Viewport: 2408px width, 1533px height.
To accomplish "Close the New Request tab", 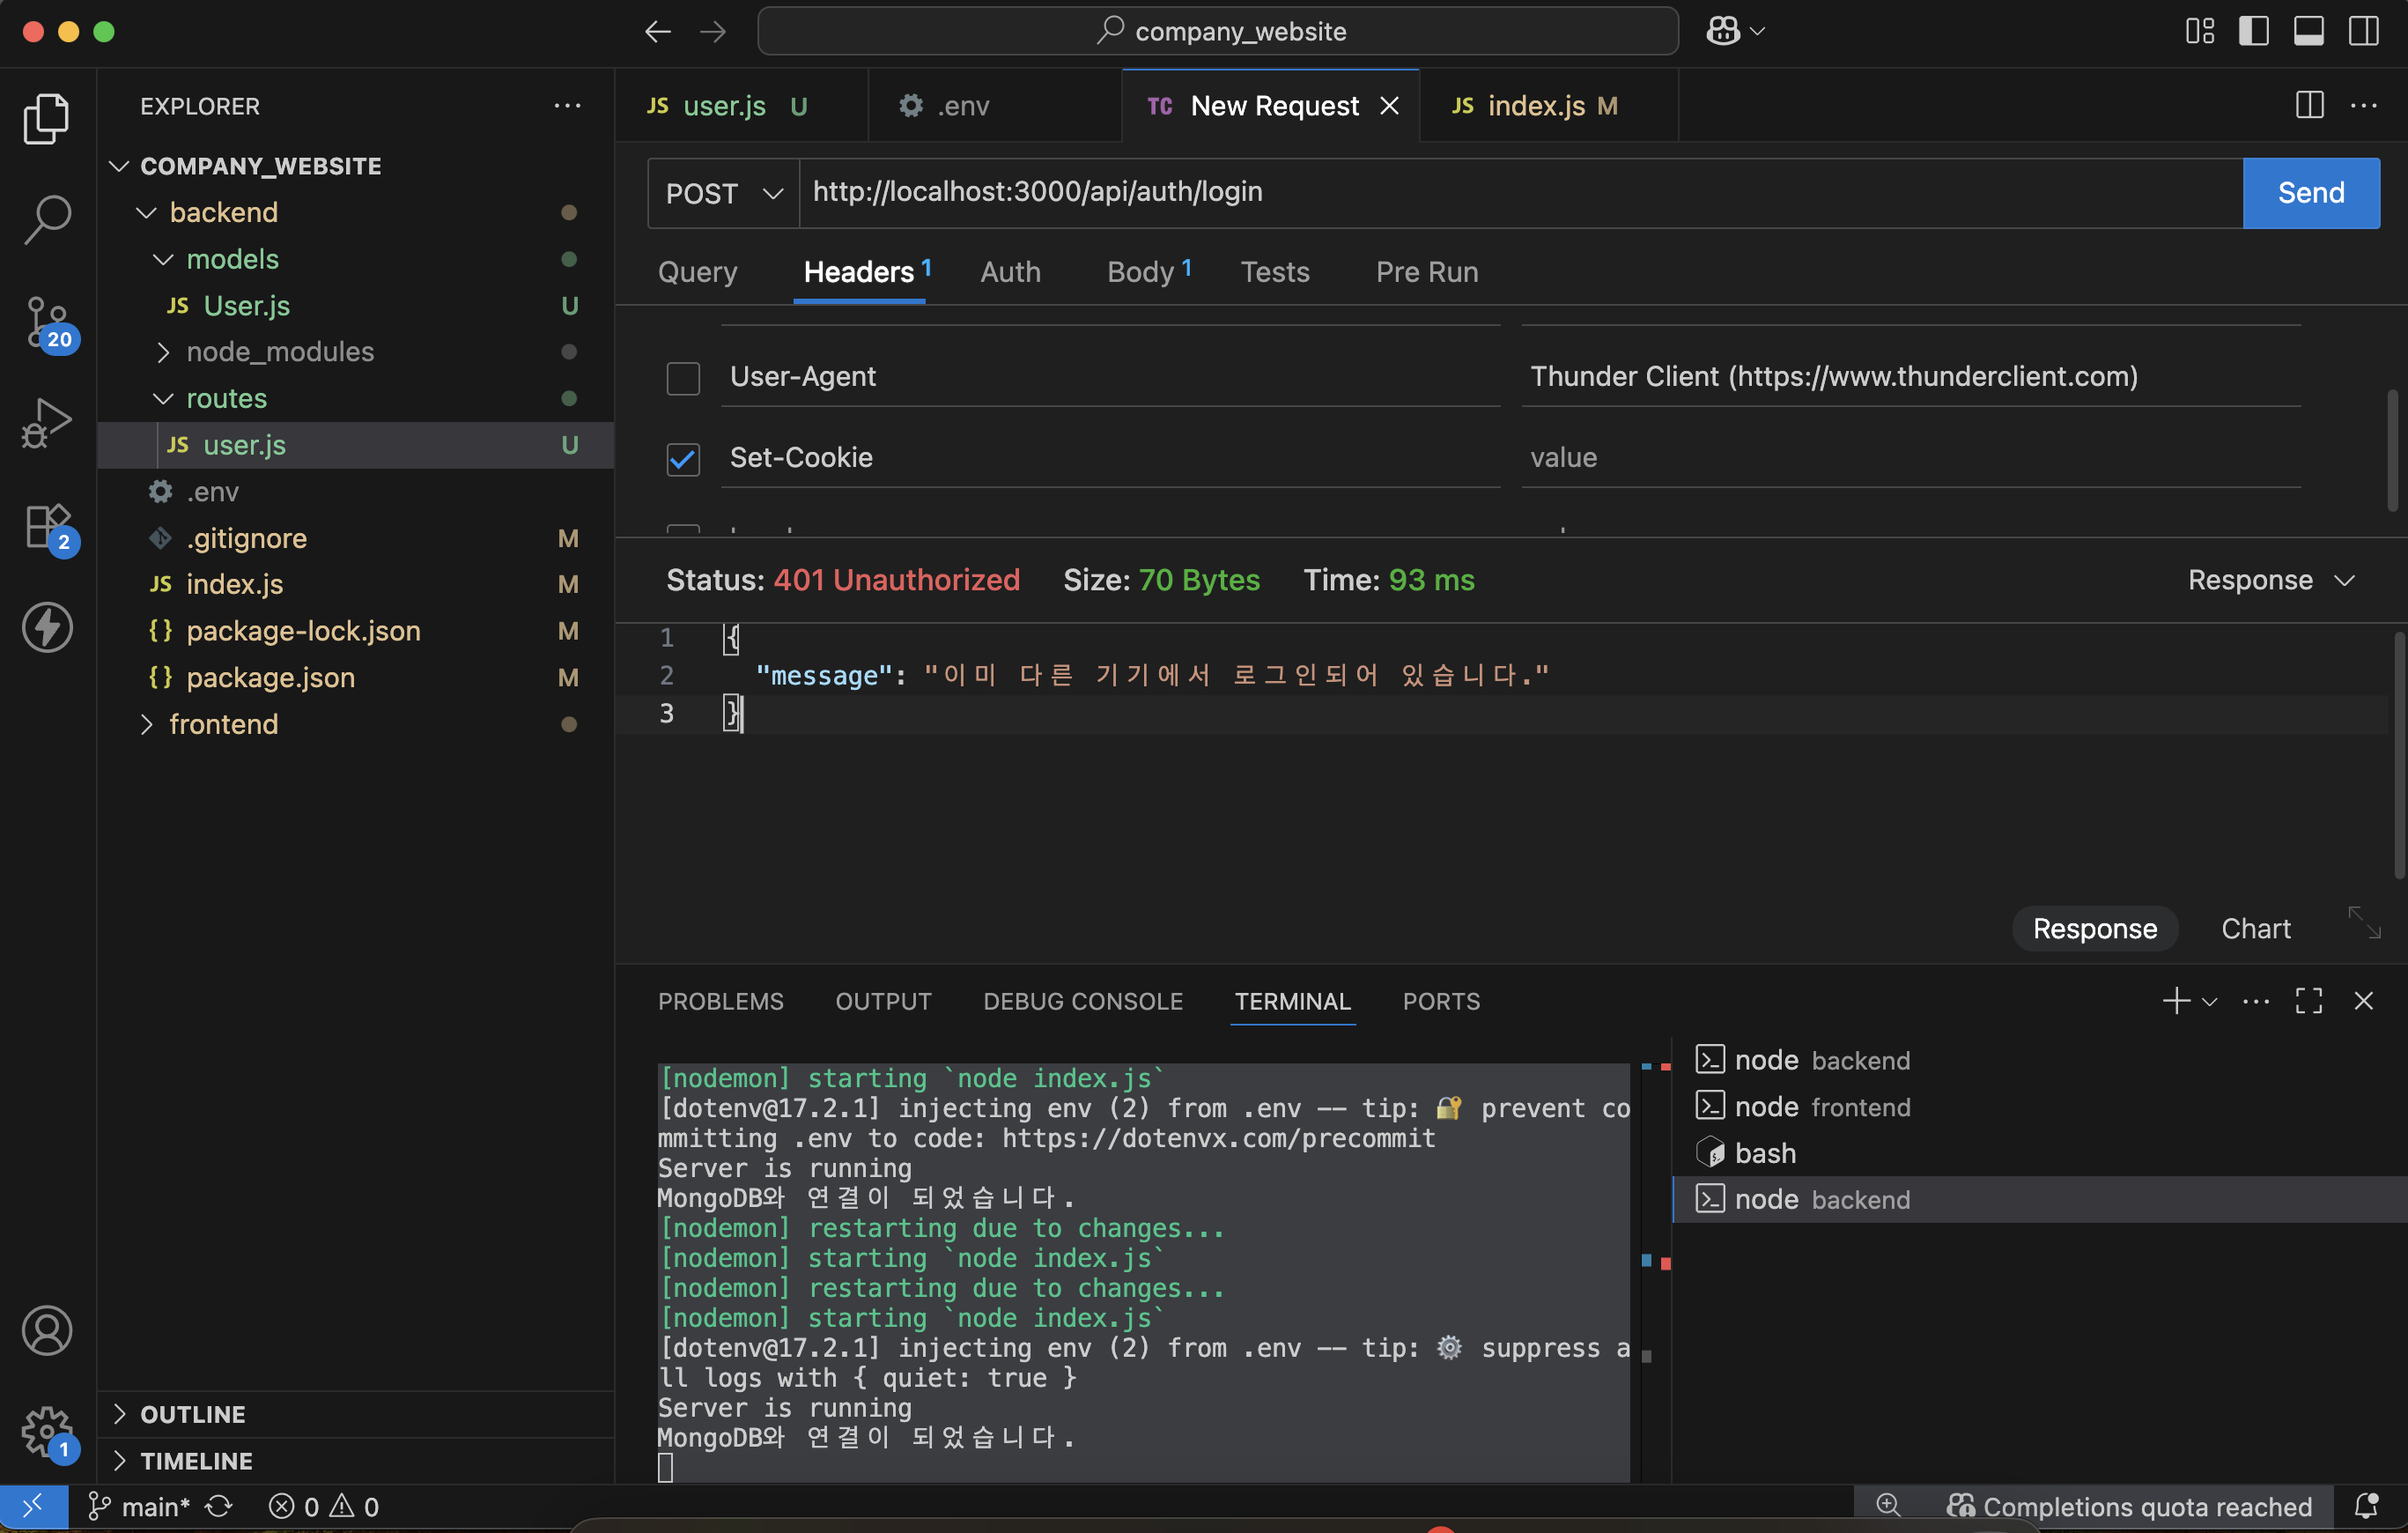I will point(1389,106).
